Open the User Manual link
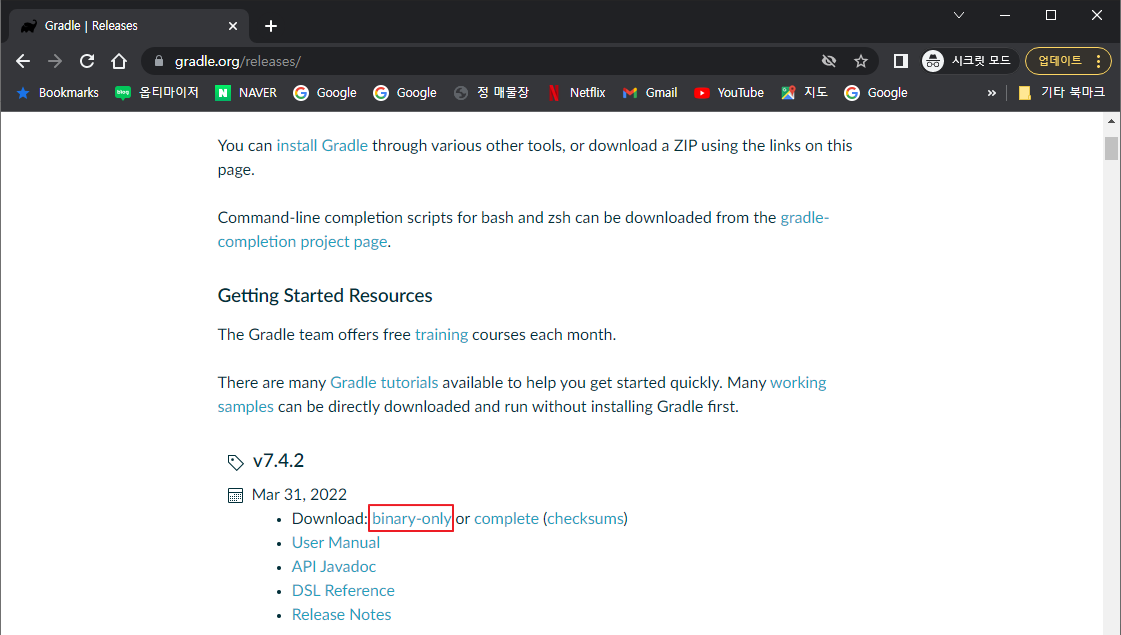 pyautogui.click(x=335, y=543)
